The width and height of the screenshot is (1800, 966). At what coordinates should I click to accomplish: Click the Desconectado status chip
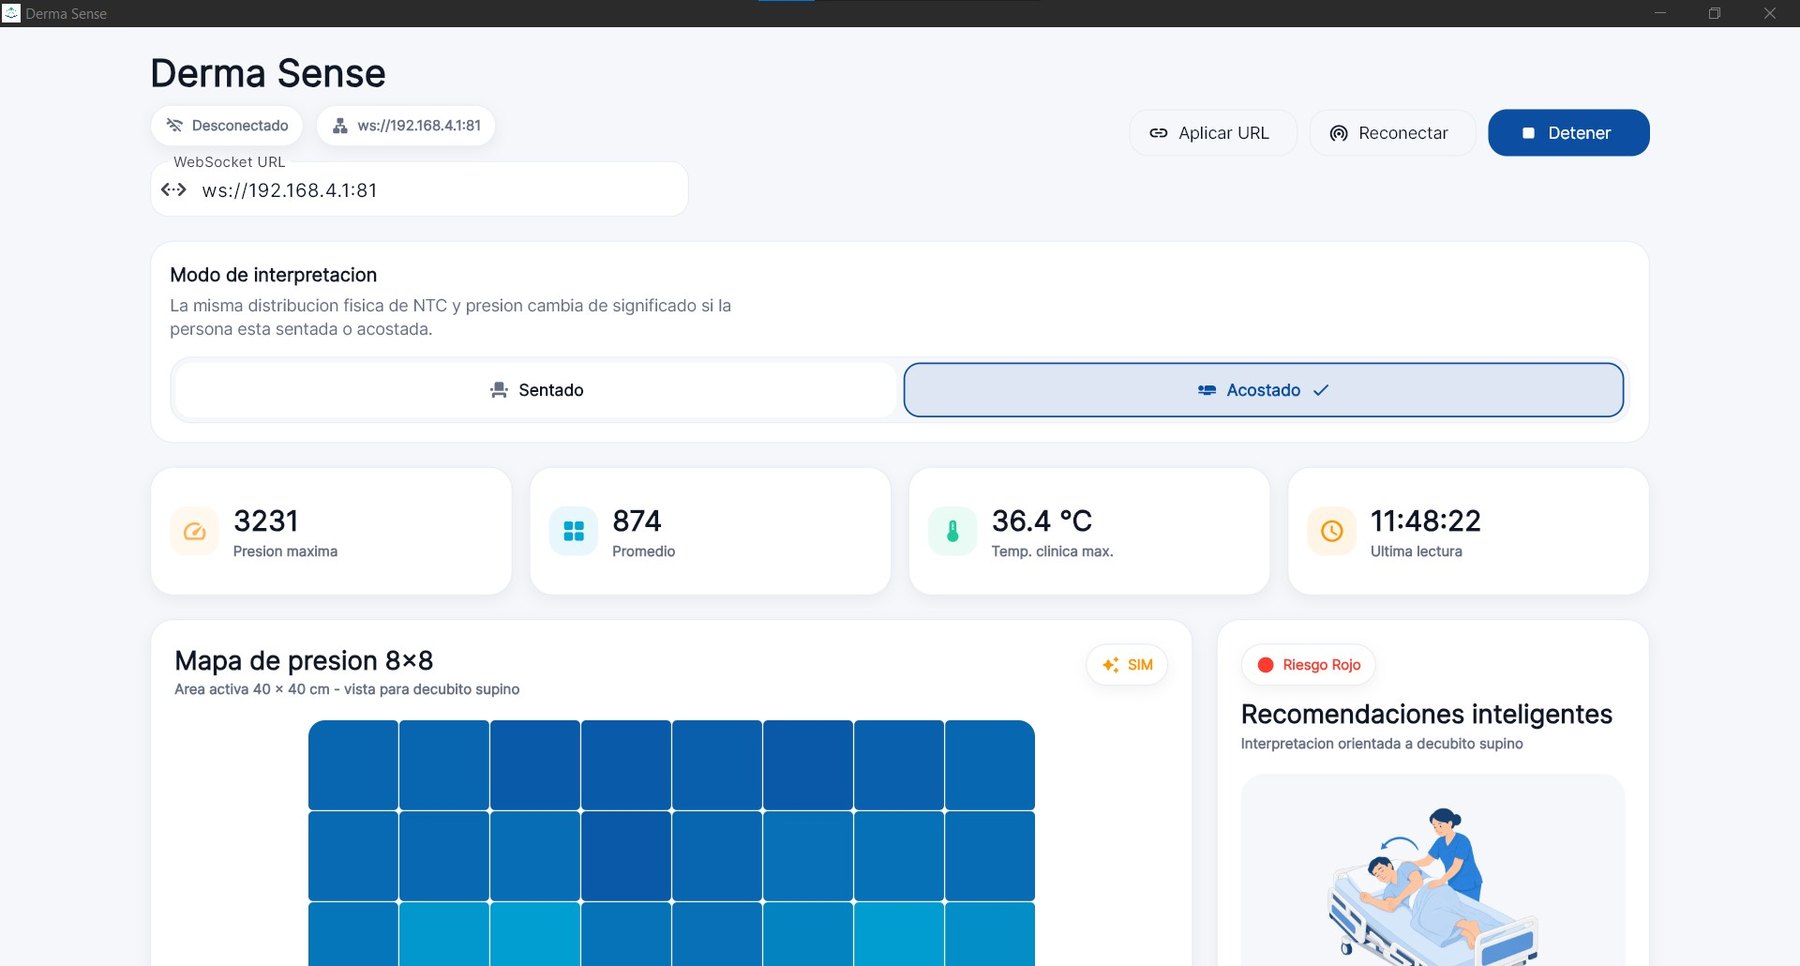(x=228, y=125)
